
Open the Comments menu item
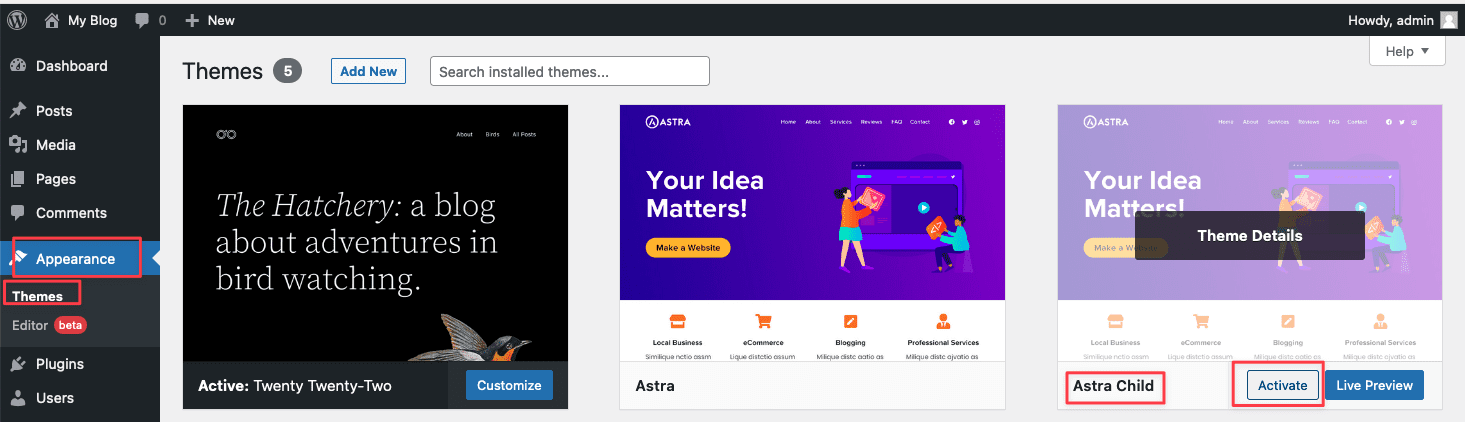click(x=71, y=213)
